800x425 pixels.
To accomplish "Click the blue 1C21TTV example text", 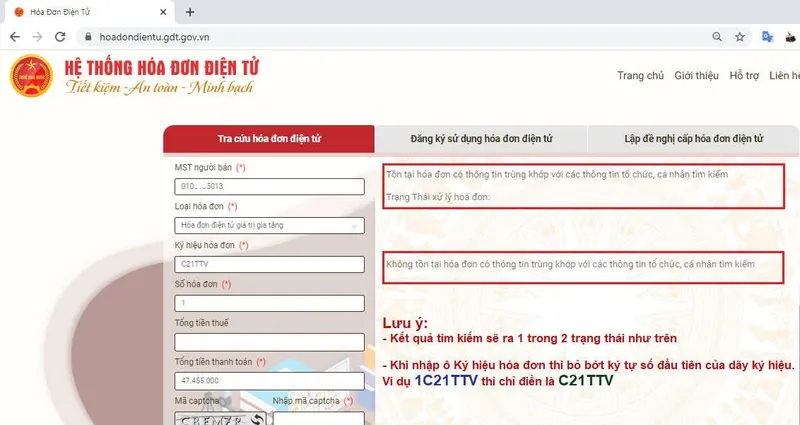I will point(445,381).
